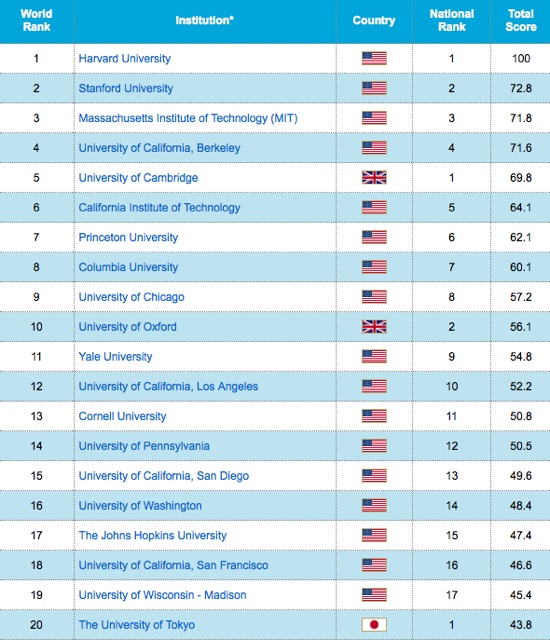The image size is (550, 640).
Task: Click the US flag in MIT row
Action: click(x=374, y=118)
